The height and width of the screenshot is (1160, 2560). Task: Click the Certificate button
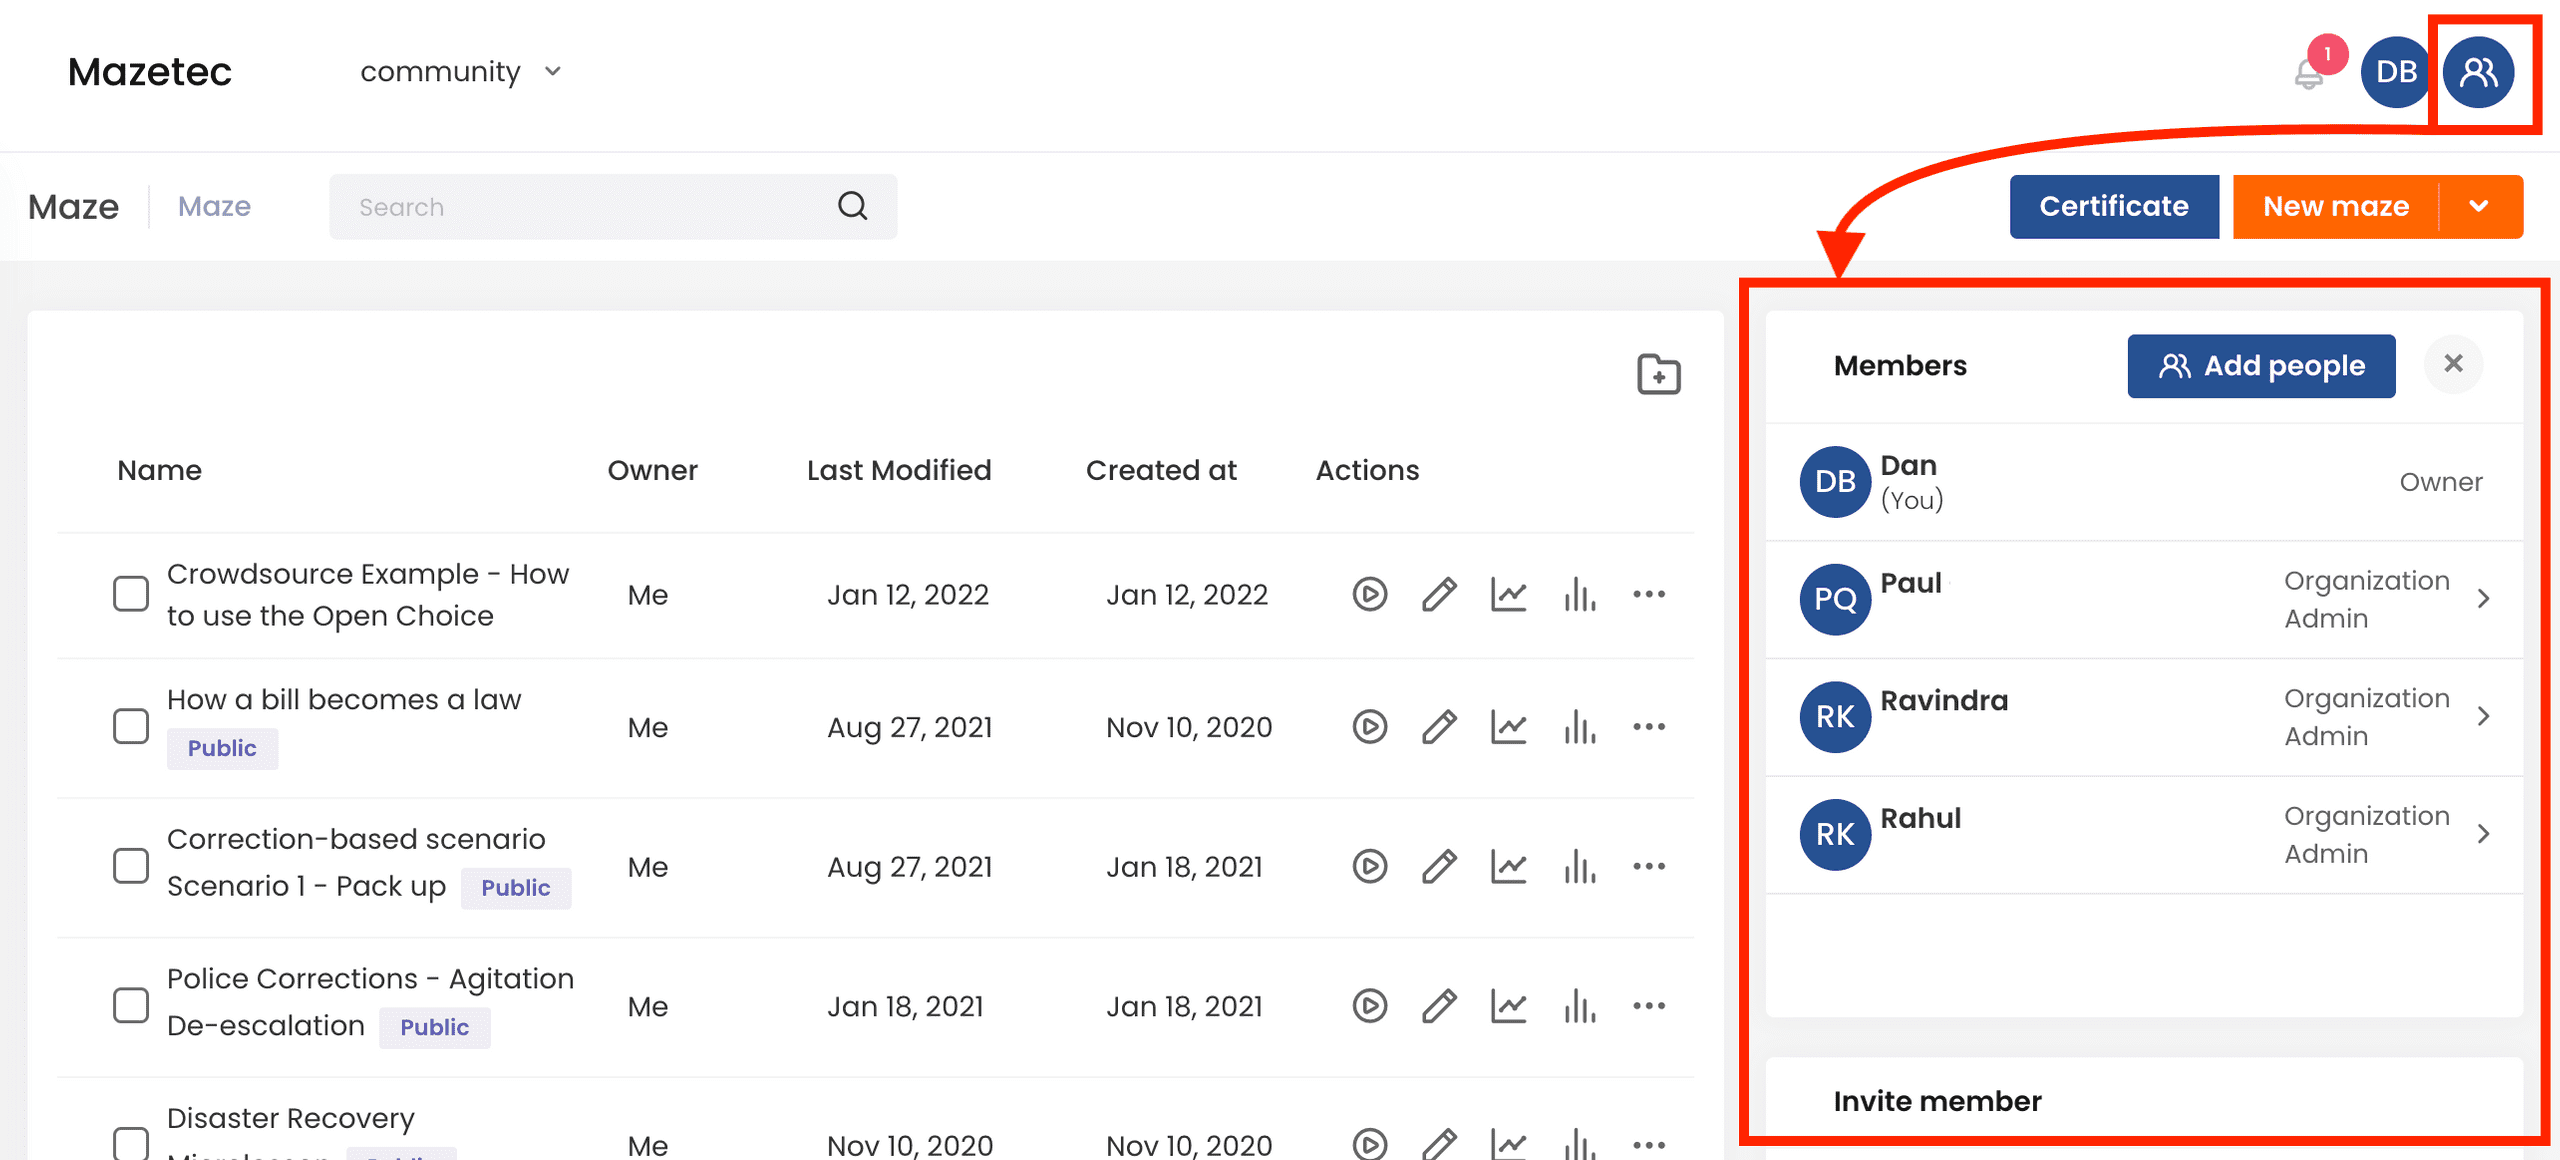[2114, 206]
